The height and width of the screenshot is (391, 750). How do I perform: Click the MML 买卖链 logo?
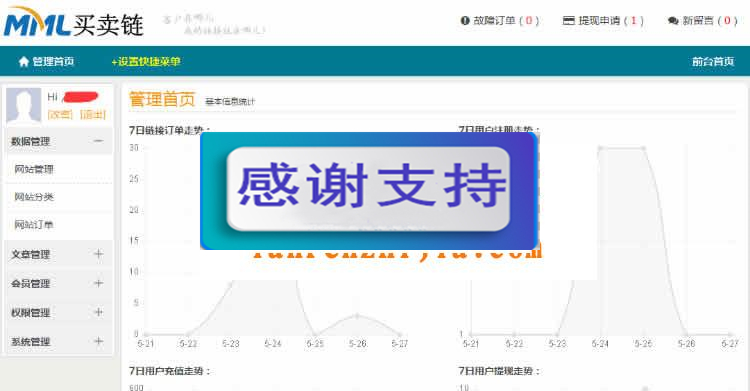(x=74, y=22)
